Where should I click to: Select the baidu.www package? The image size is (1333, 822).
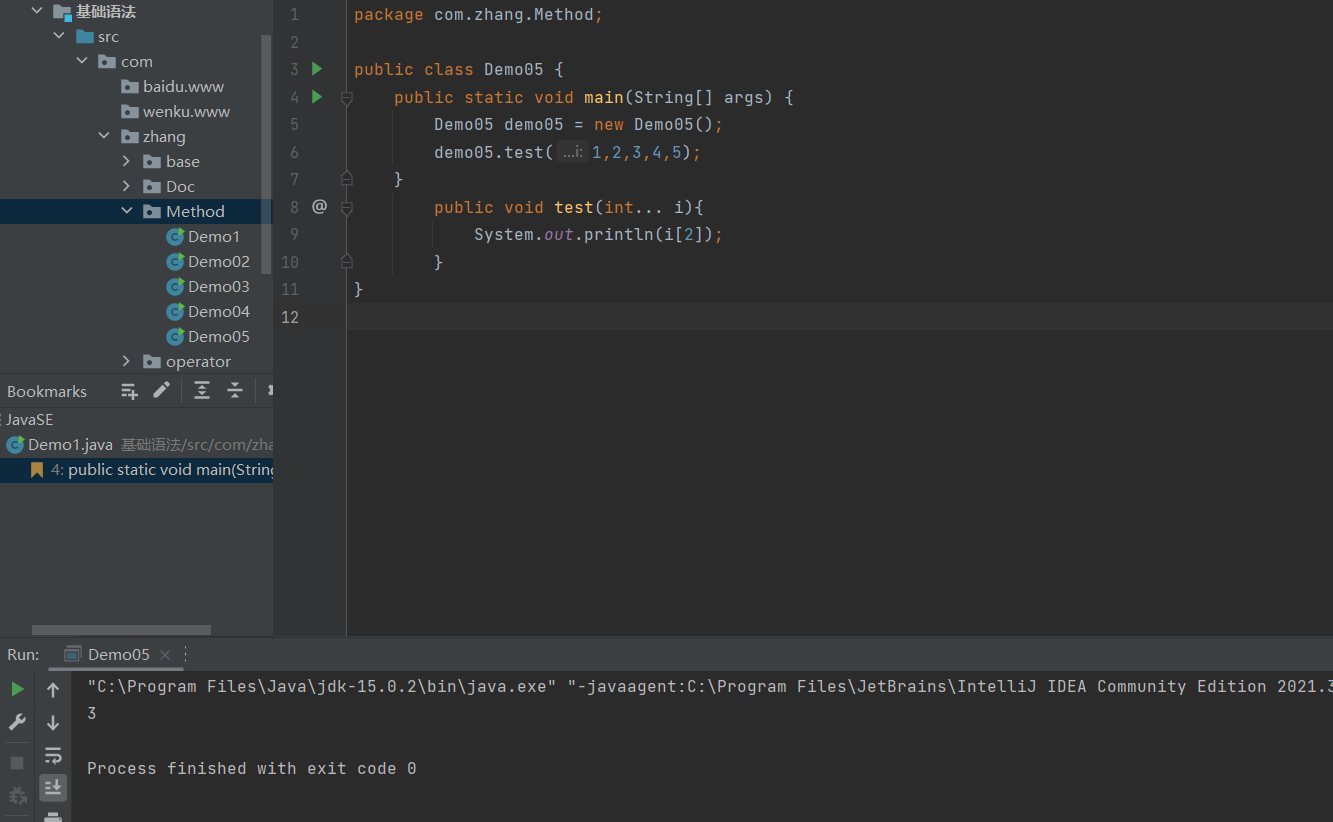point(183,86)
